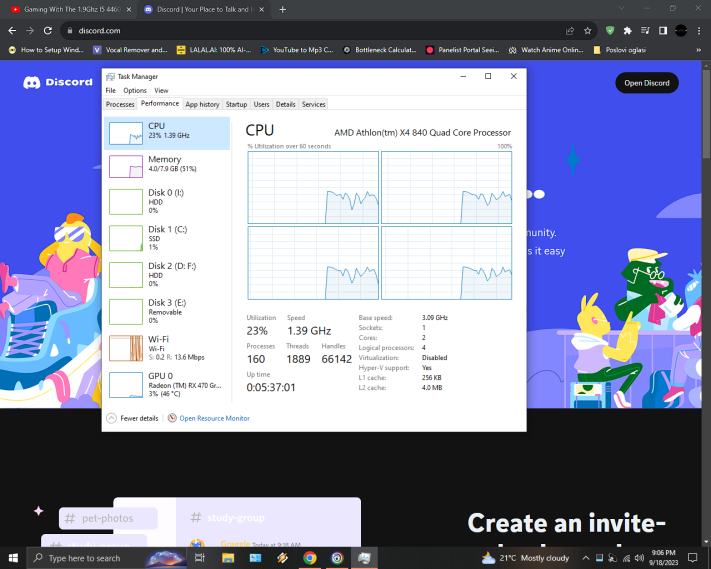Screen dimensions: 711x569
Task: Open the Chrome extensions puzzle menu
Action: 627,30
